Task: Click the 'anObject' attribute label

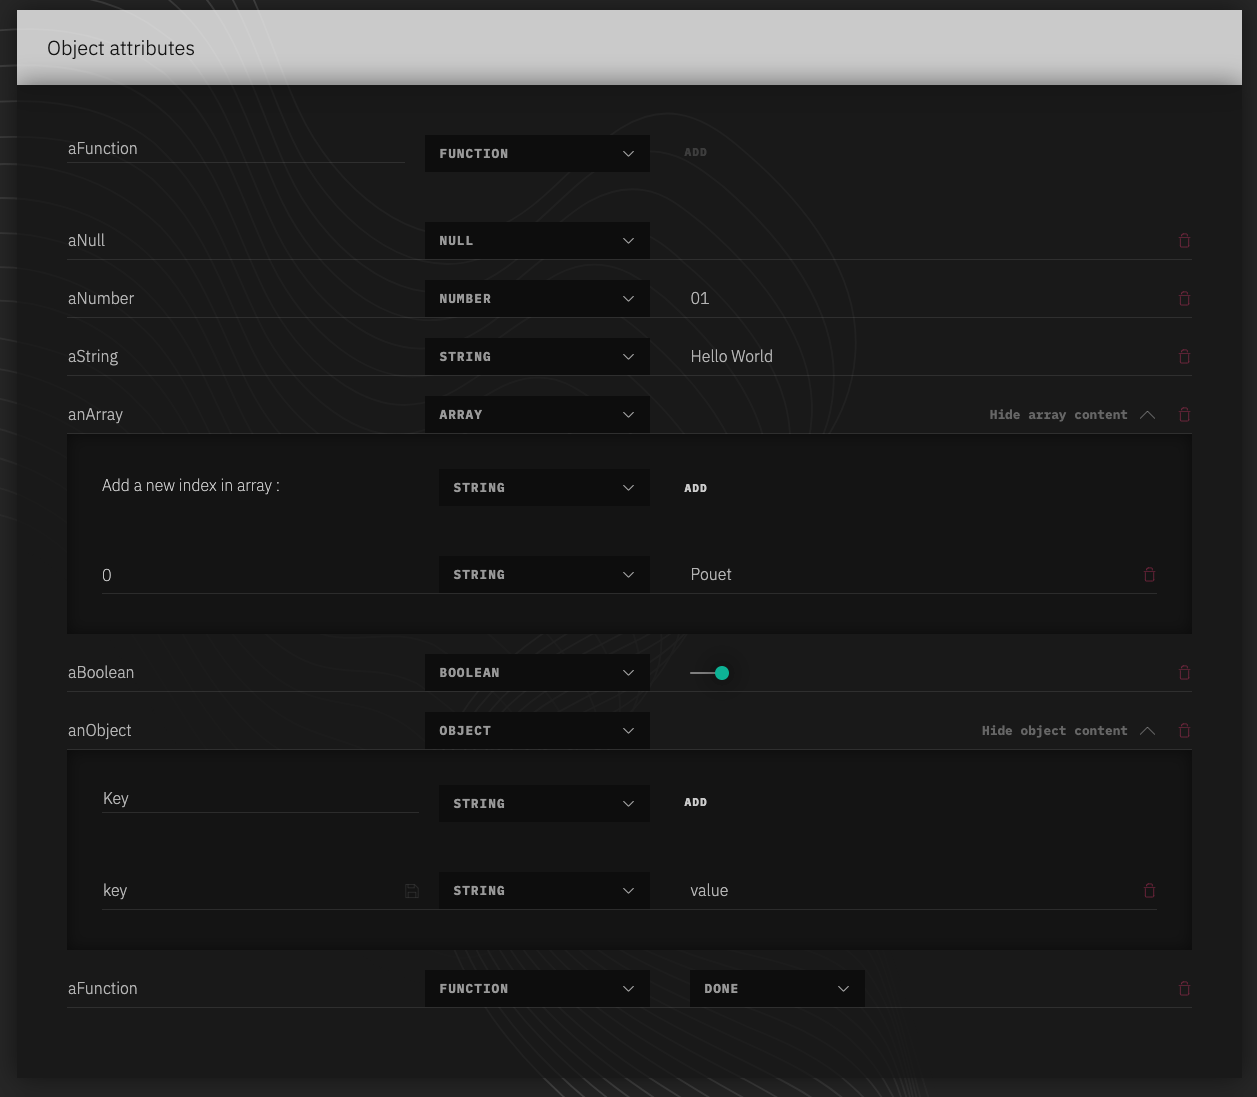Action: click(99, 730)
